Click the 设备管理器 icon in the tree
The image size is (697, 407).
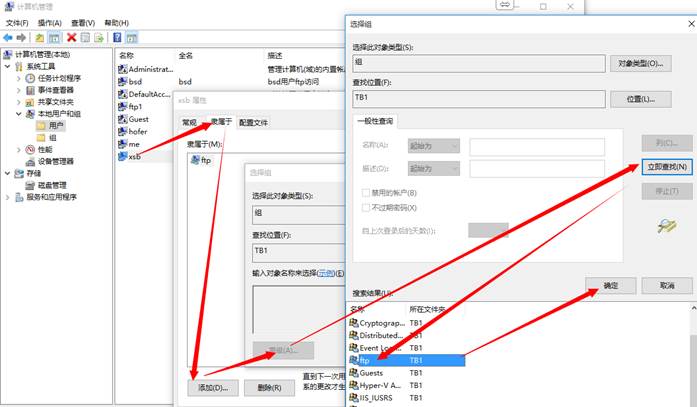pos(30,161)
